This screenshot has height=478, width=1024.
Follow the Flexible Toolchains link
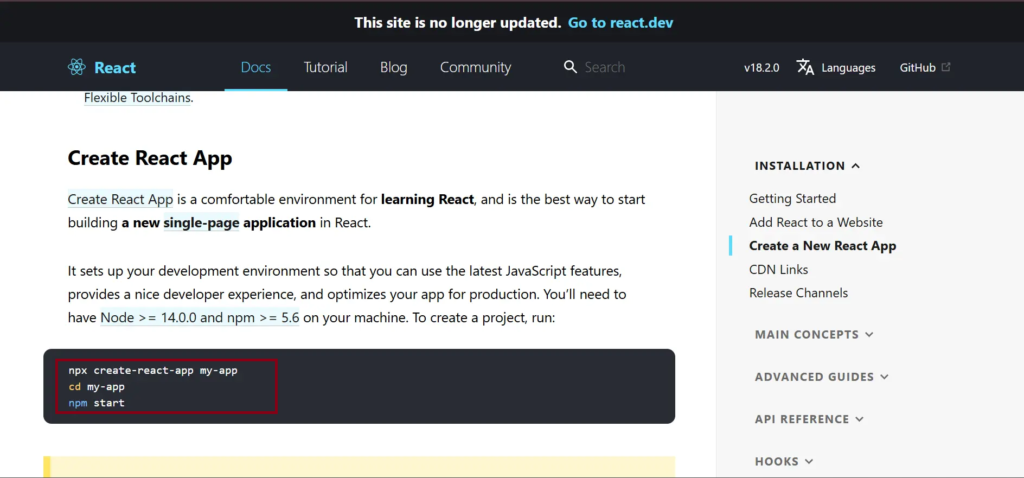pos(138,98)
